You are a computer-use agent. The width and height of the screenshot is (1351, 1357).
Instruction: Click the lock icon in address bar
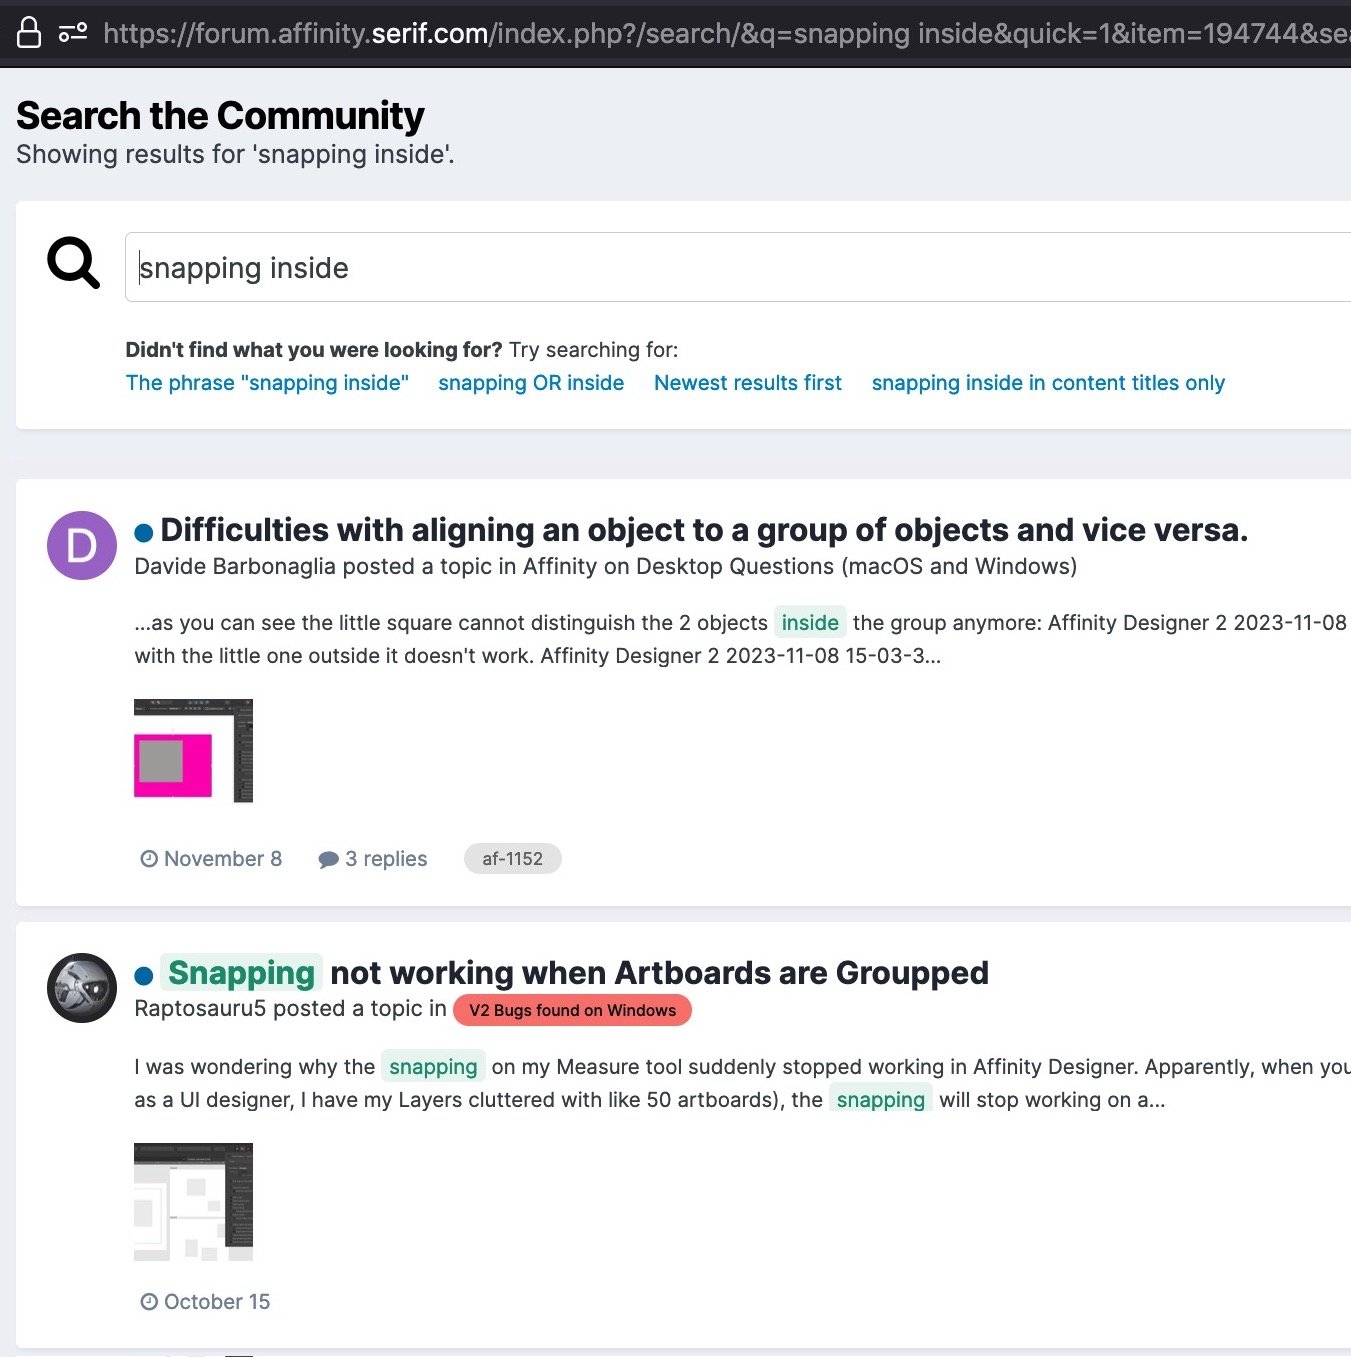29,32
